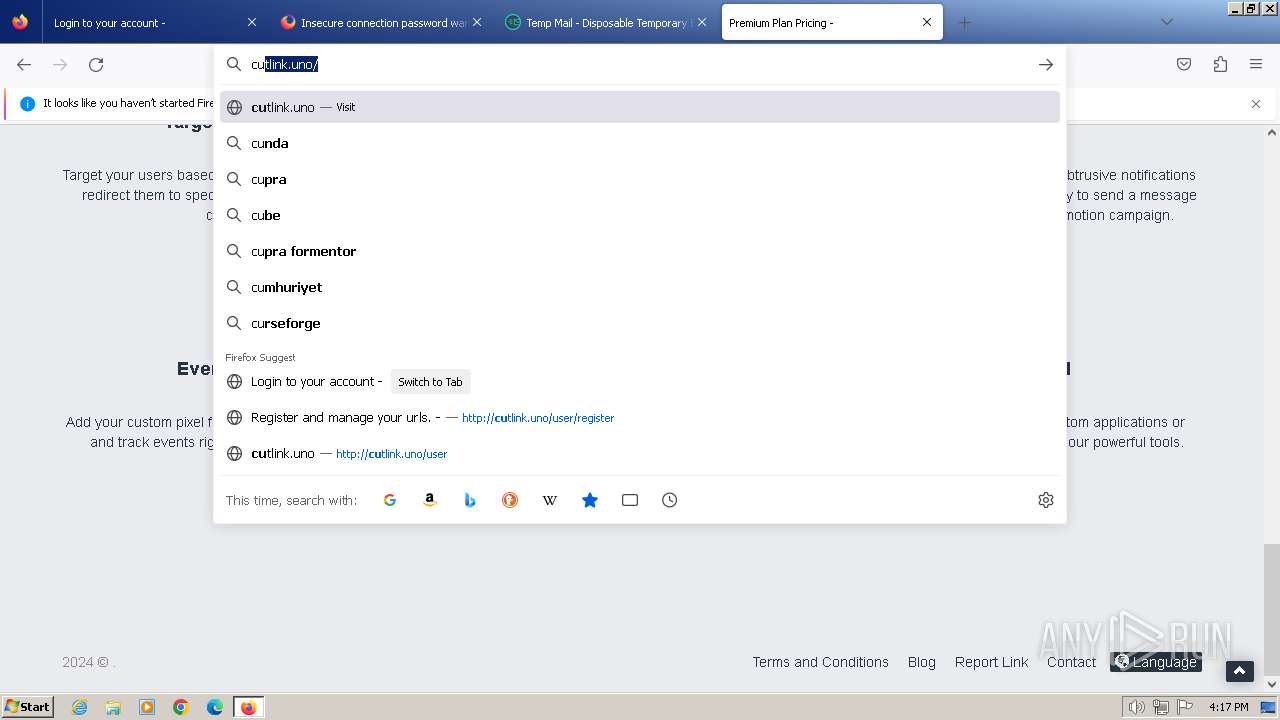1280x720 pixels.
Task: Click the Go arrow in address bar
Action: [1046, 64]
